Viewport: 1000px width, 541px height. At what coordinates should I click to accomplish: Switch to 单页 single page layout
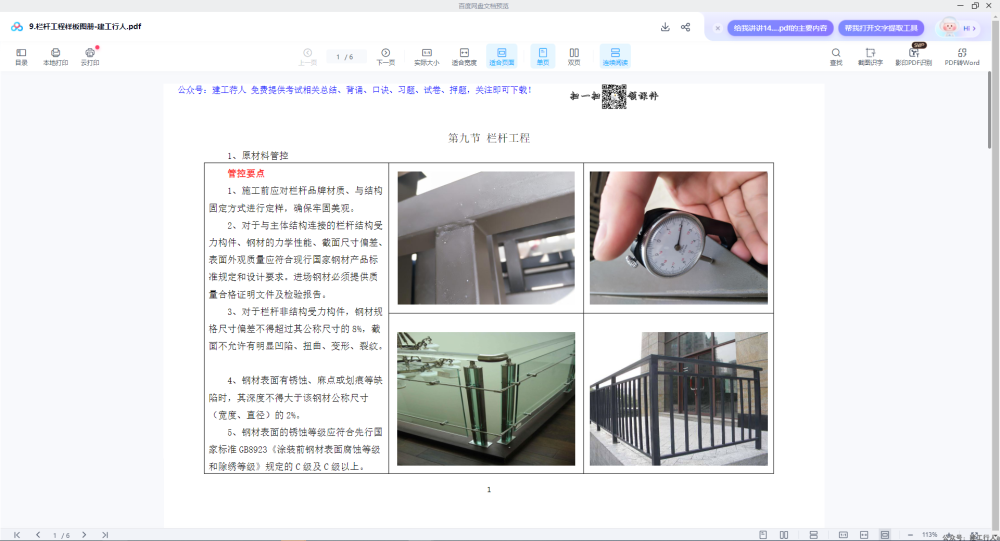click(x=543, y=56)
